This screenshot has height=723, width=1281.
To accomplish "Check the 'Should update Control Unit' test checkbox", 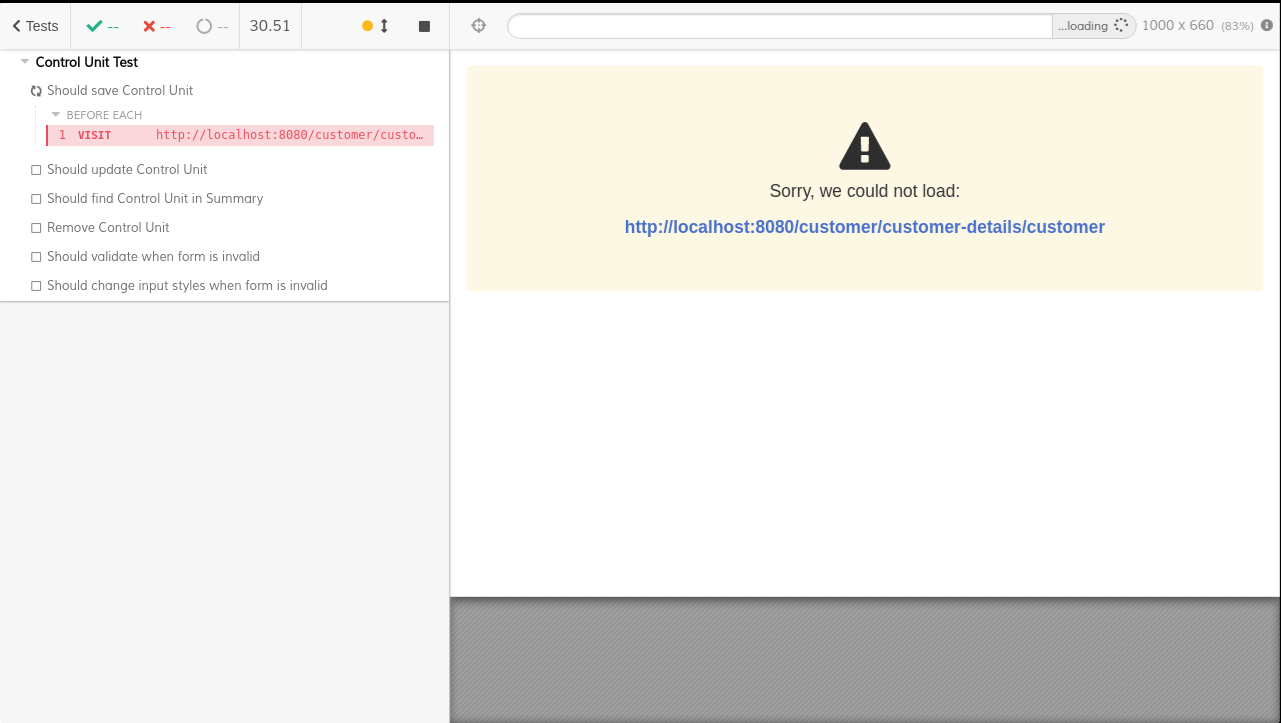I will (36, 169).
